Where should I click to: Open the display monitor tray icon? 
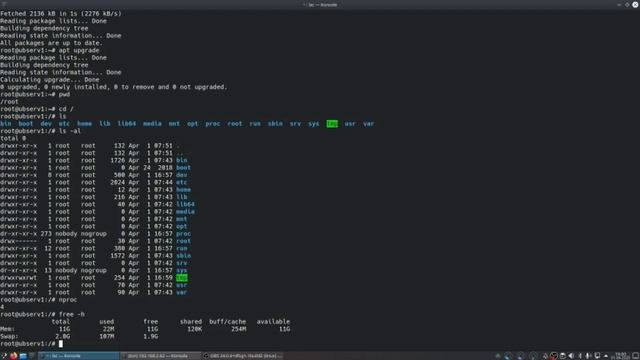[597, 356]
